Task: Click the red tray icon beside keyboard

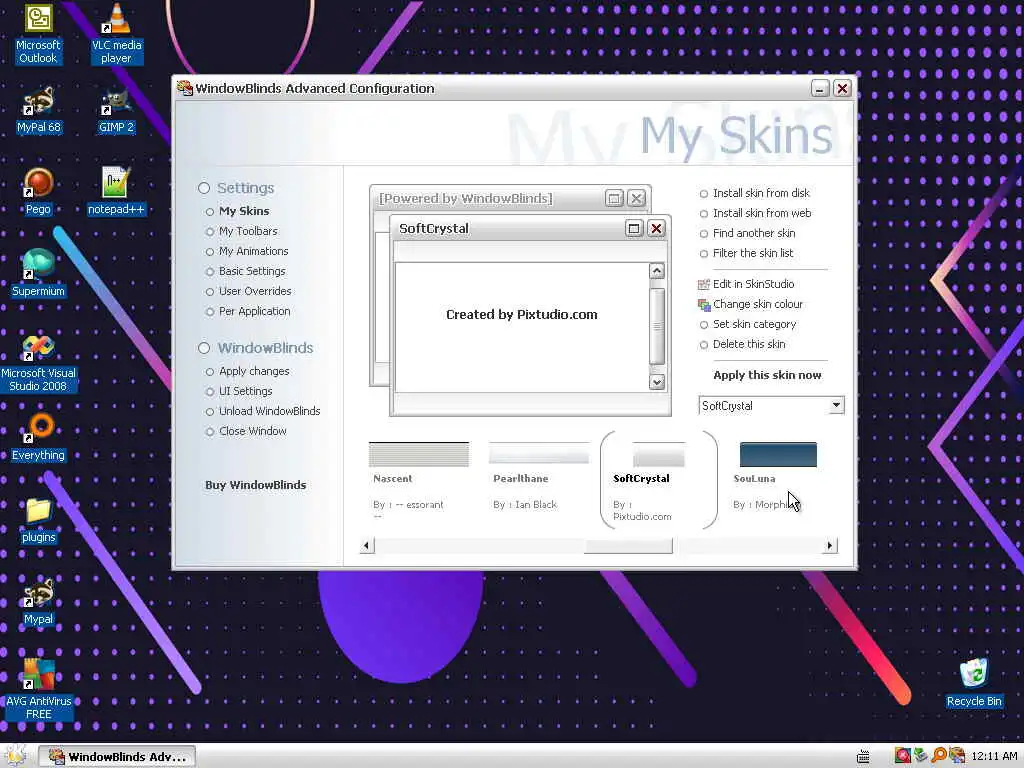Action: pyautogui.click(x=903, y=756)
